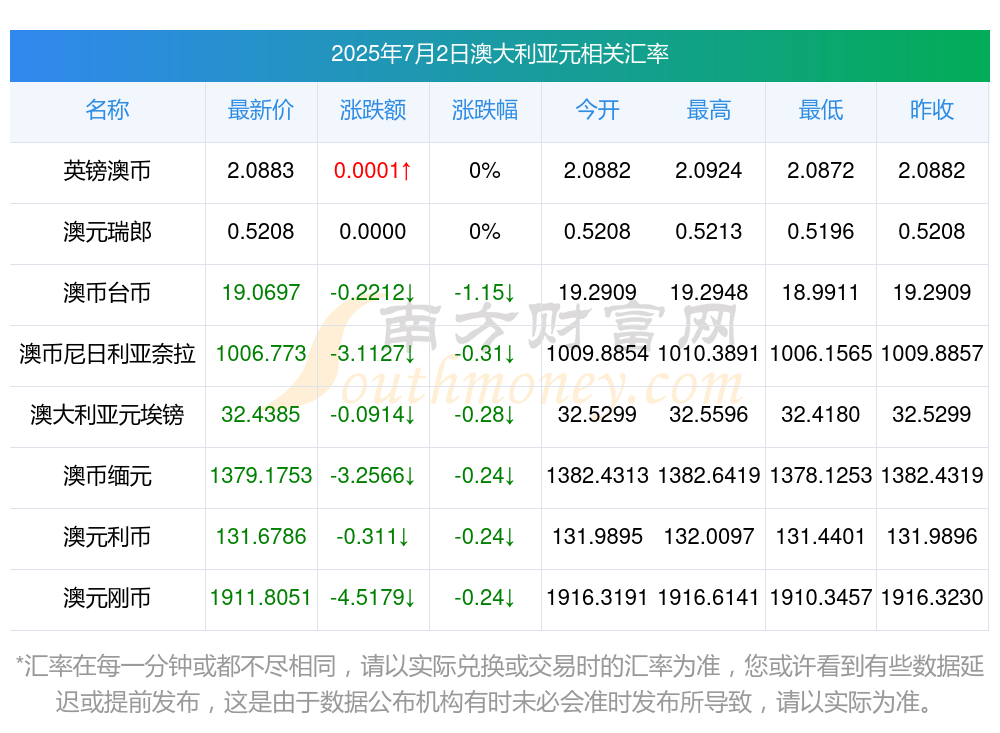Click change amount -0.0914↓
Image resolution: width=1000 pixels, height=733 pixels.
[x=373, y=415]
